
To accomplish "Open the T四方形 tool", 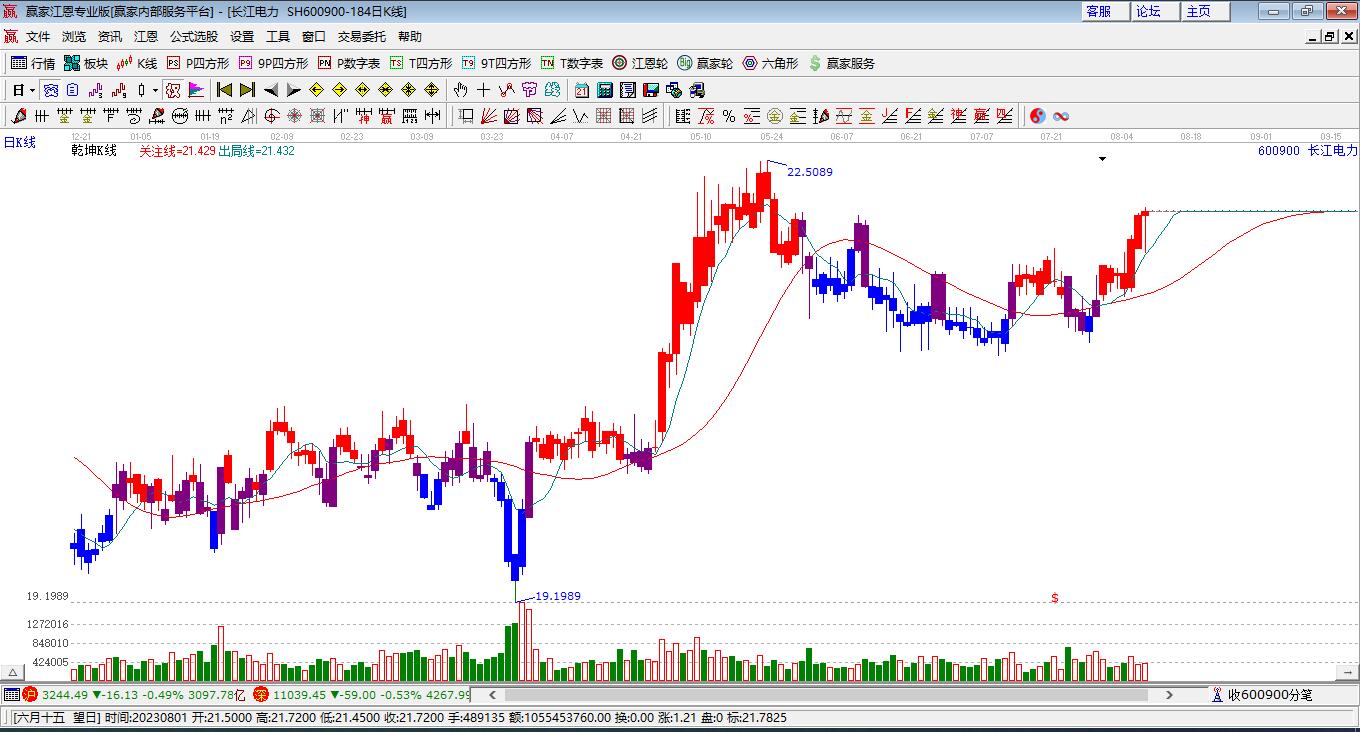I will pos(421,63).
